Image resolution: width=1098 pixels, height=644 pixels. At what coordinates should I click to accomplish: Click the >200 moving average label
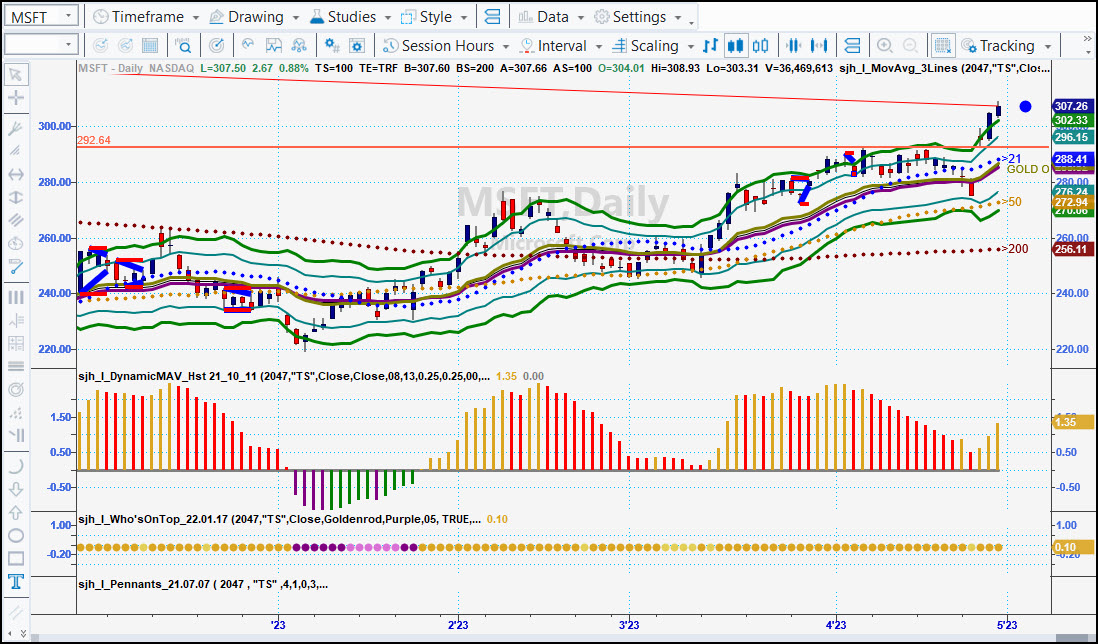coord(1015,248)
